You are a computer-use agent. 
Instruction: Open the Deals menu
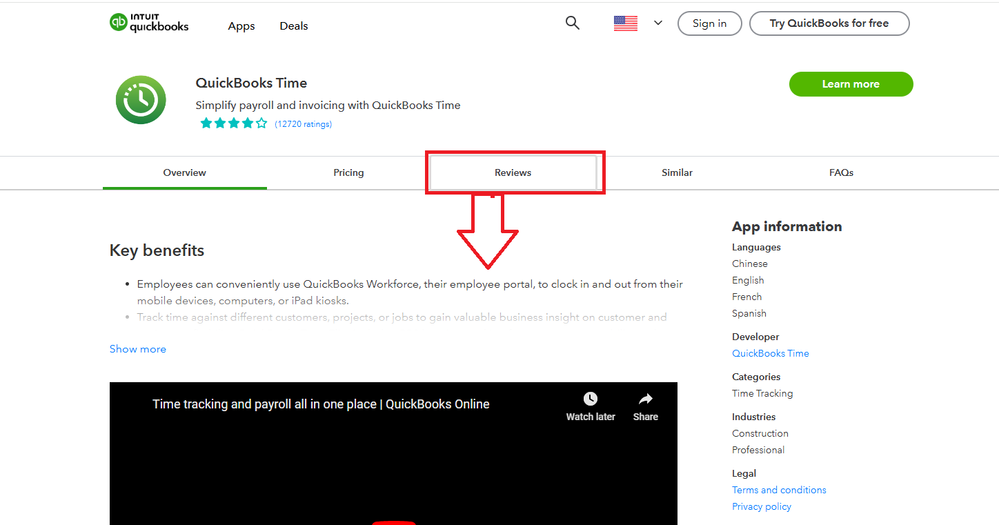pos(294,26)
